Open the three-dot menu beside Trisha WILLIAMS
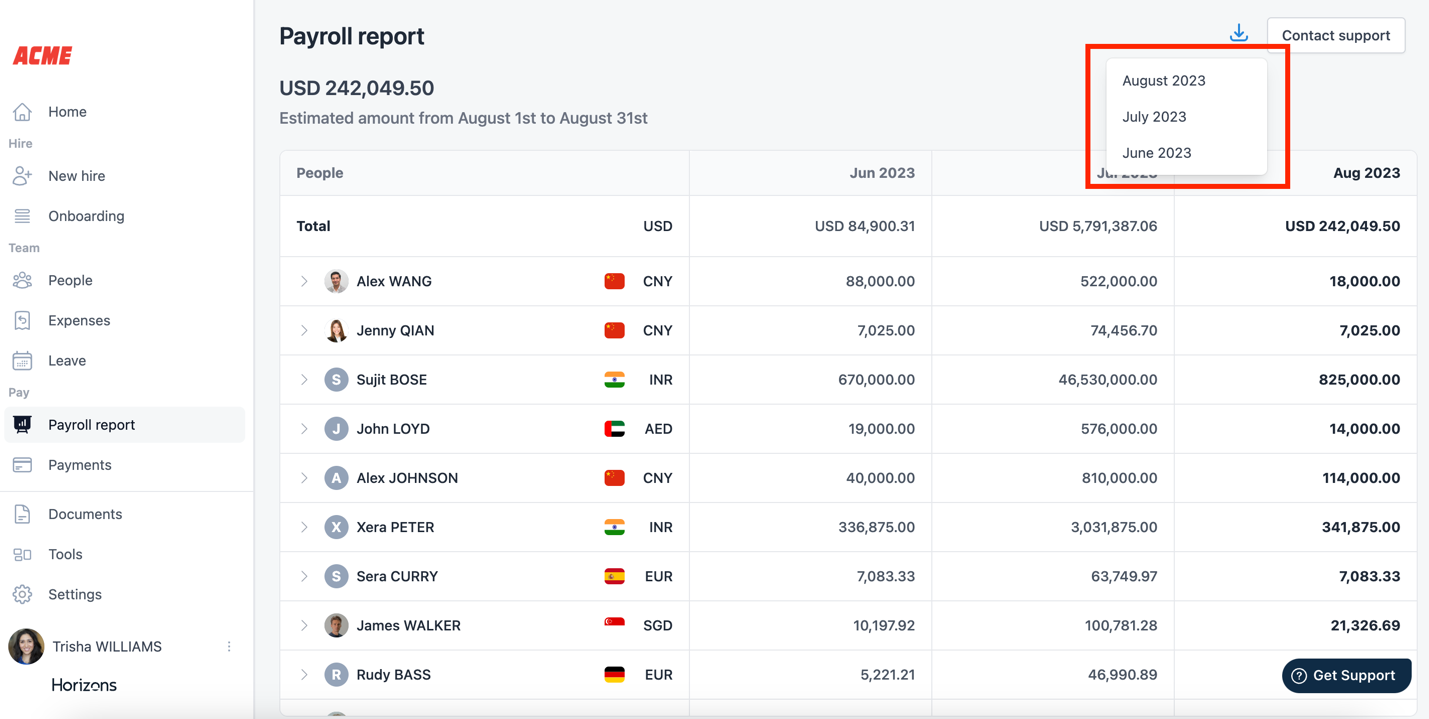 pyautogui.click(x=229, y=647)
